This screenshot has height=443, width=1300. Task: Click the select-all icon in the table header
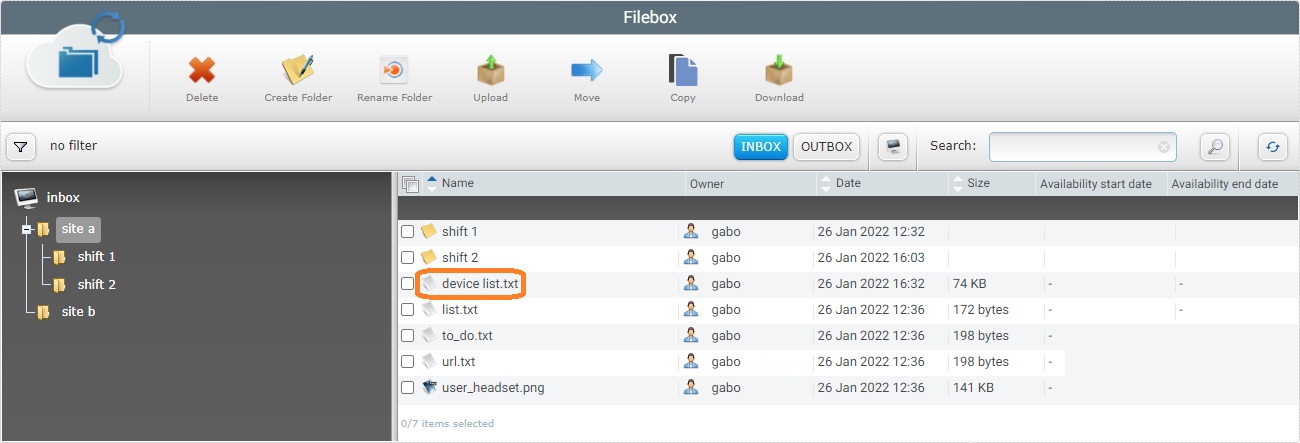(410, 183)
